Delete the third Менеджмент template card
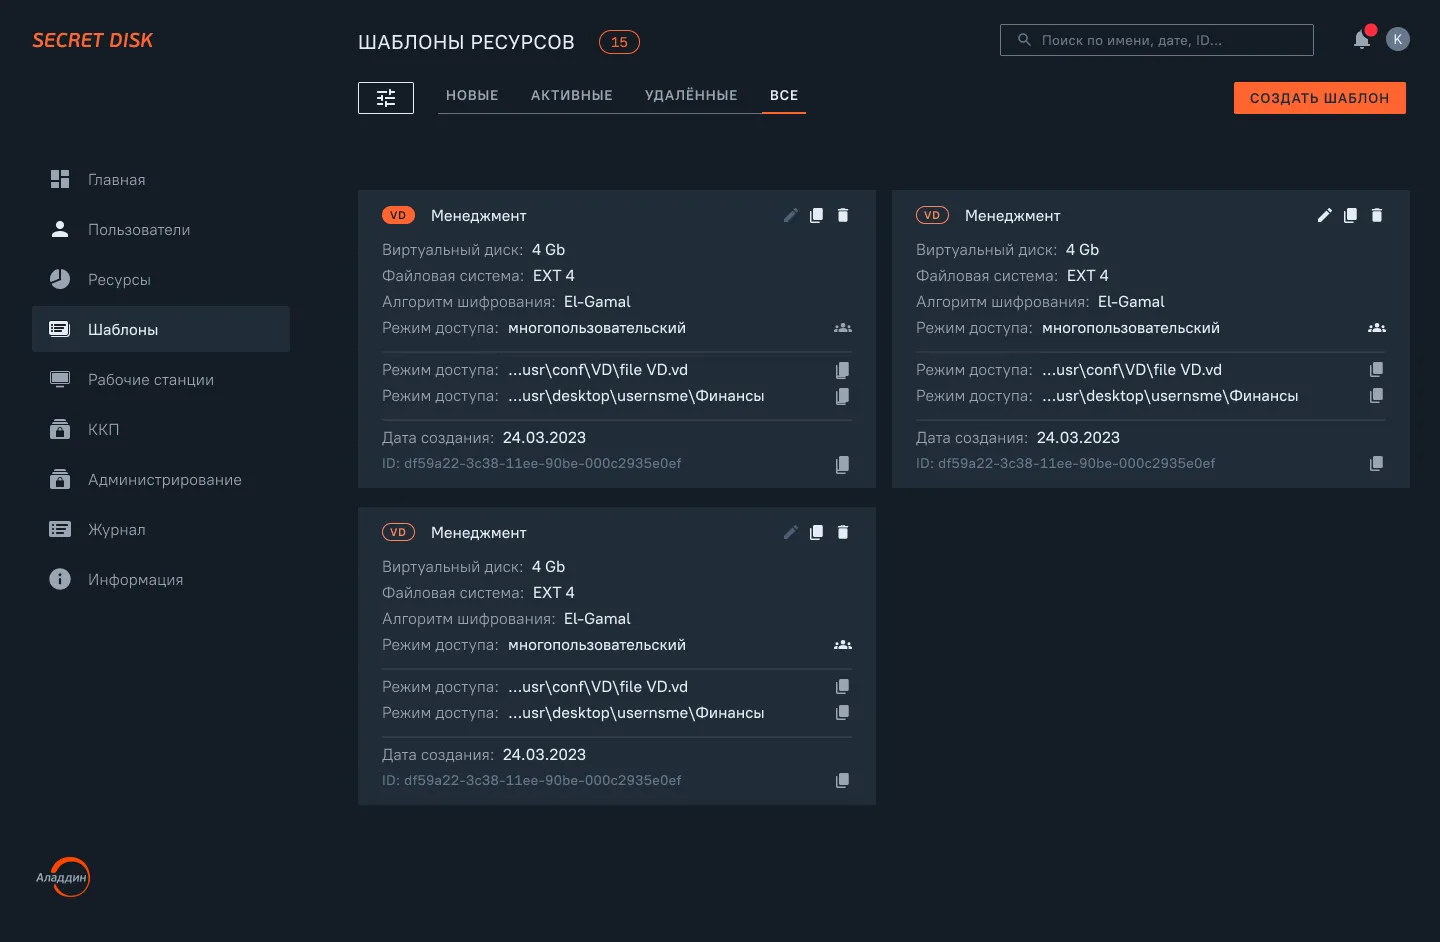Image resolution: width=1440 pixels, height=942 pixels. point(843,532)
